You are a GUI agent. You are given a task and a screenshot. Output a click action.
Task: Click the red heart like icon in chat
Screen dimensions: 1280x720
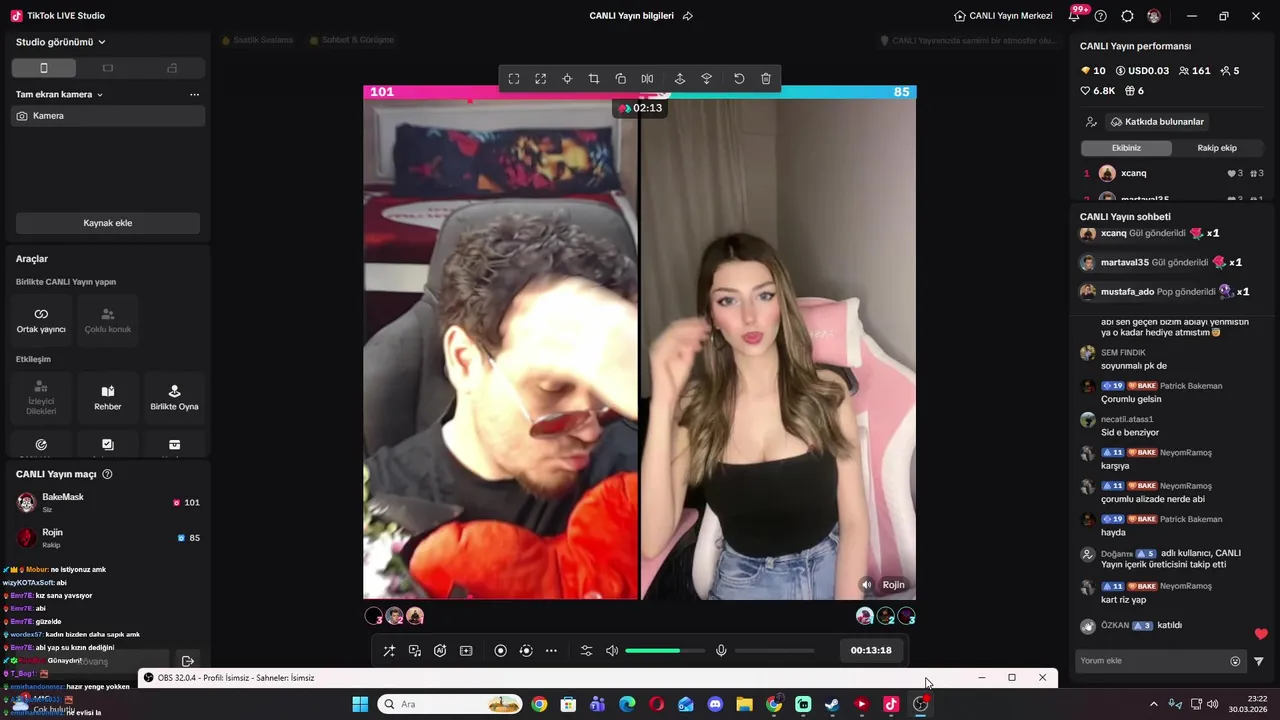click(x=1261, y=634)
